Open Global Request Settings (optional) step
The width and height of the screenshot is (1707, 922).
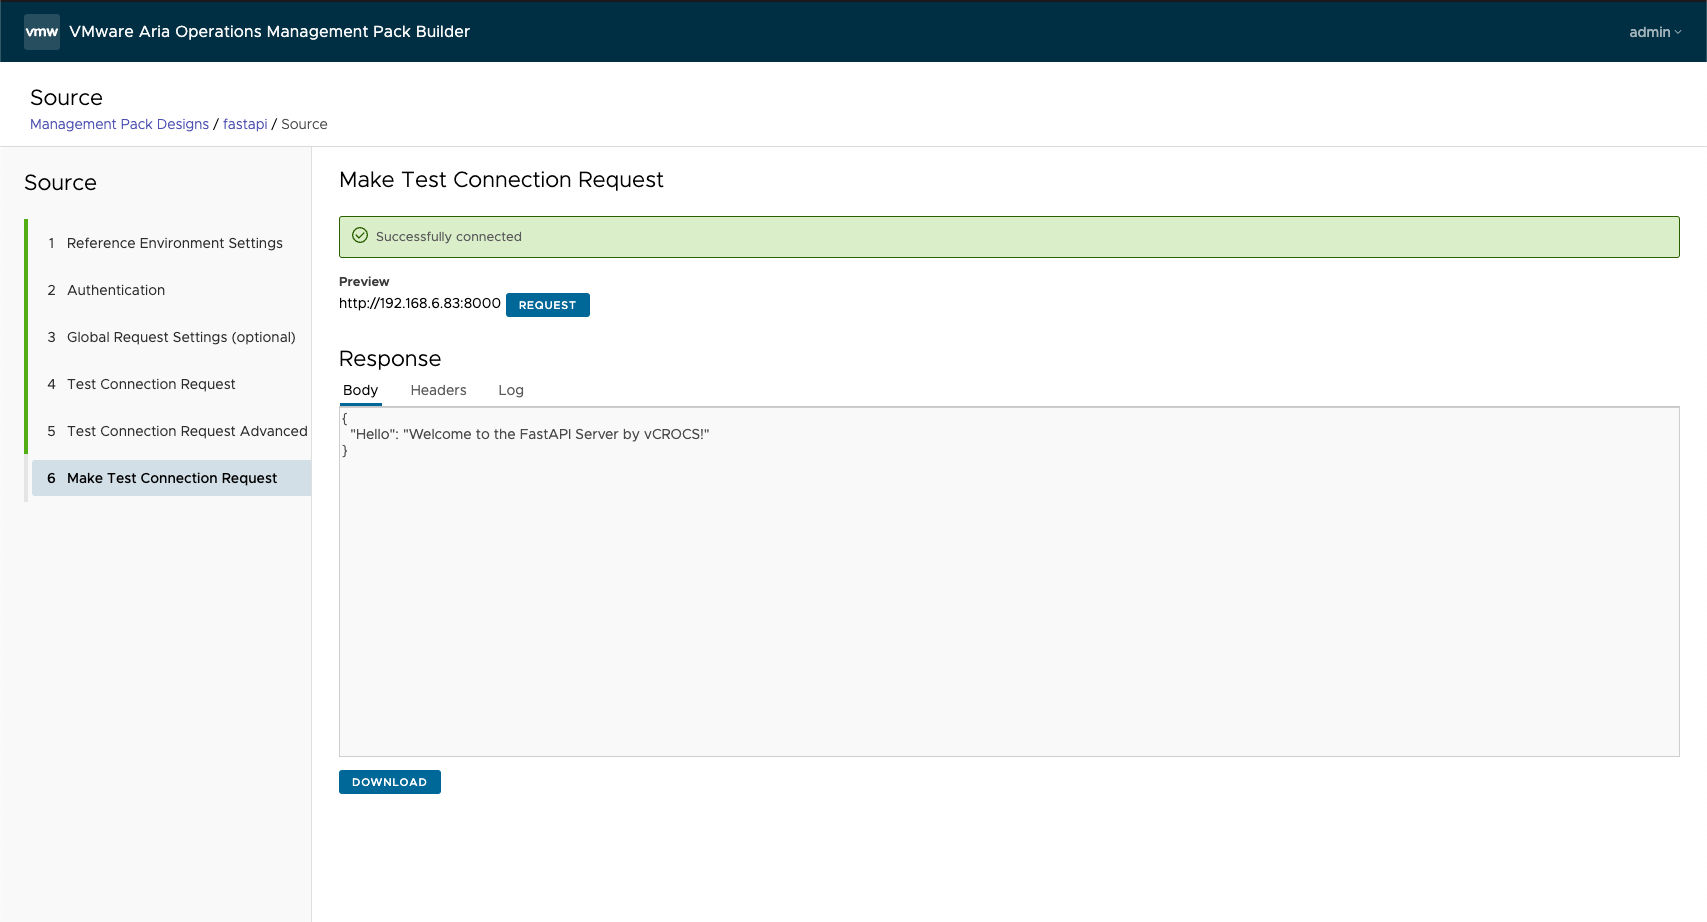(x=181, y=337)
